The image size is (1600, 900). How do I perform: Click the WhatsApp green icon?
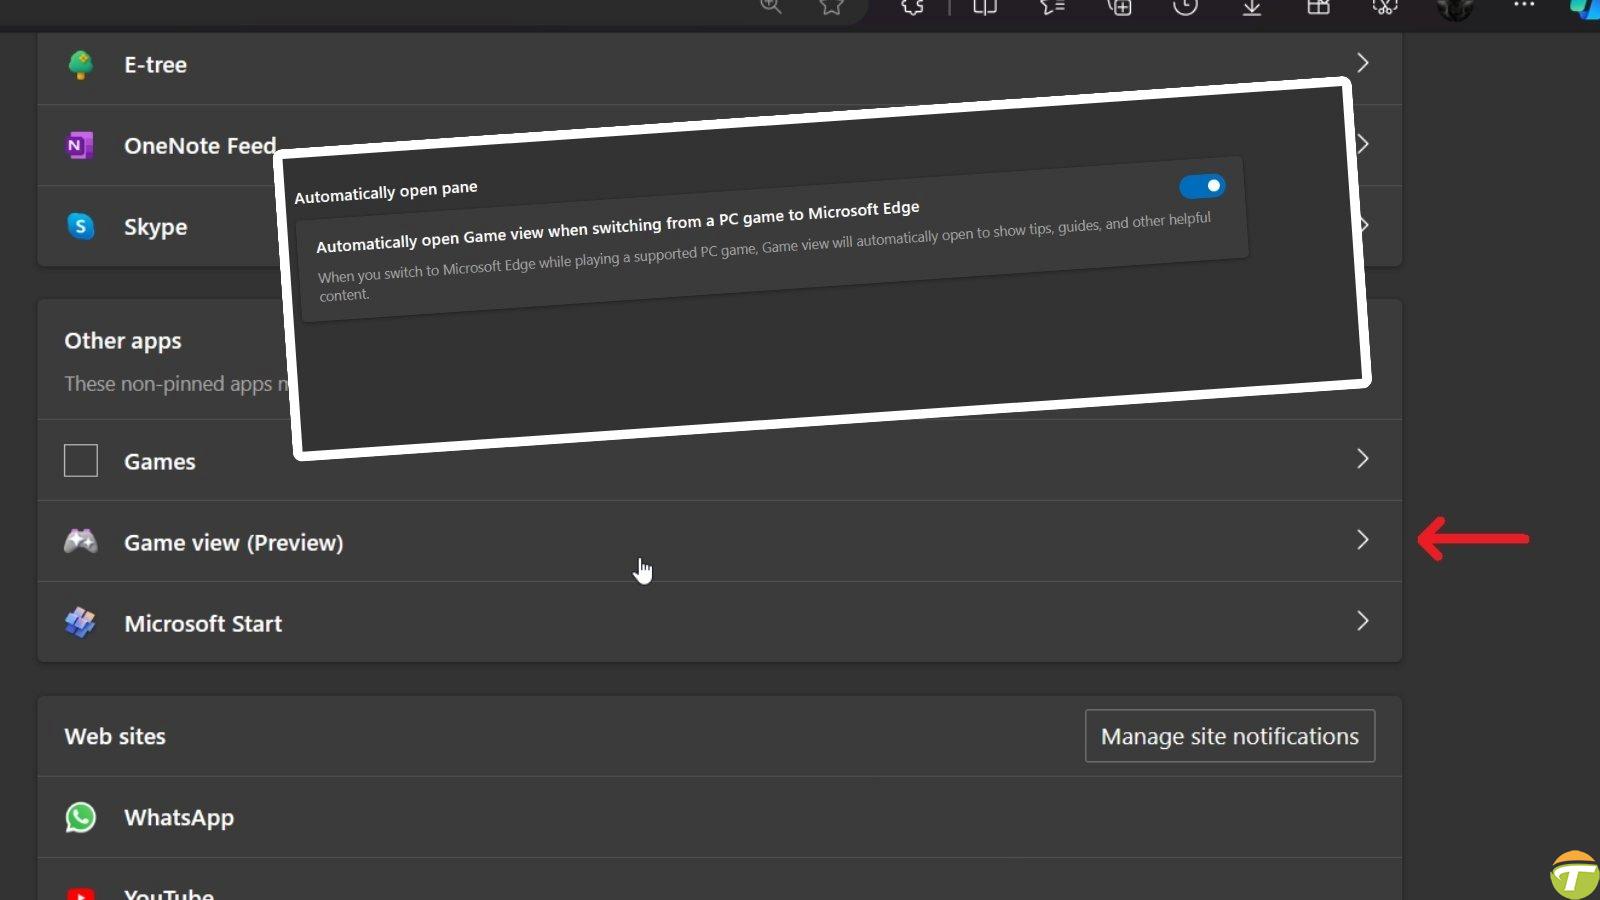(81, 817)
